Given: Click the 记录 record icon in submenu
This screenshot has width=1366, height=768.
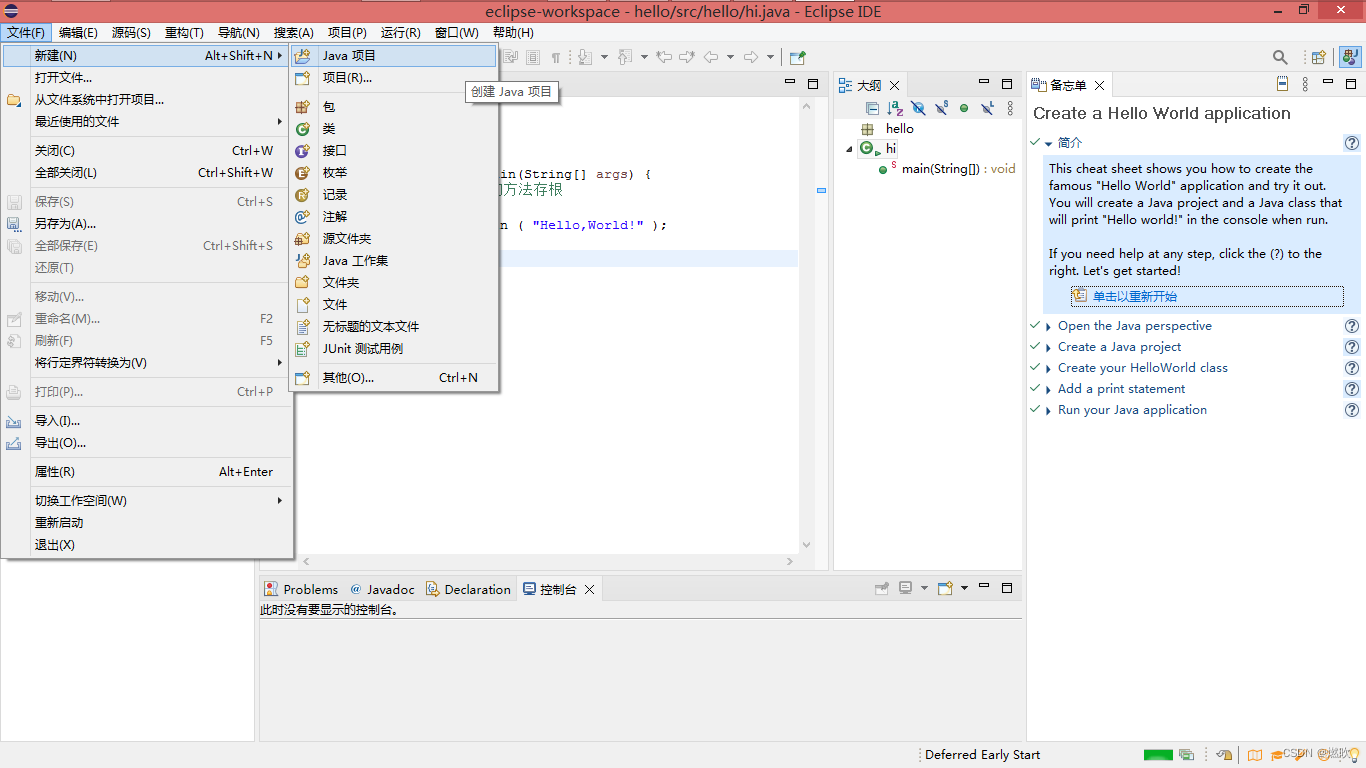Looking at the screenshot, I should pyautogui.click(x=302, y=195).
